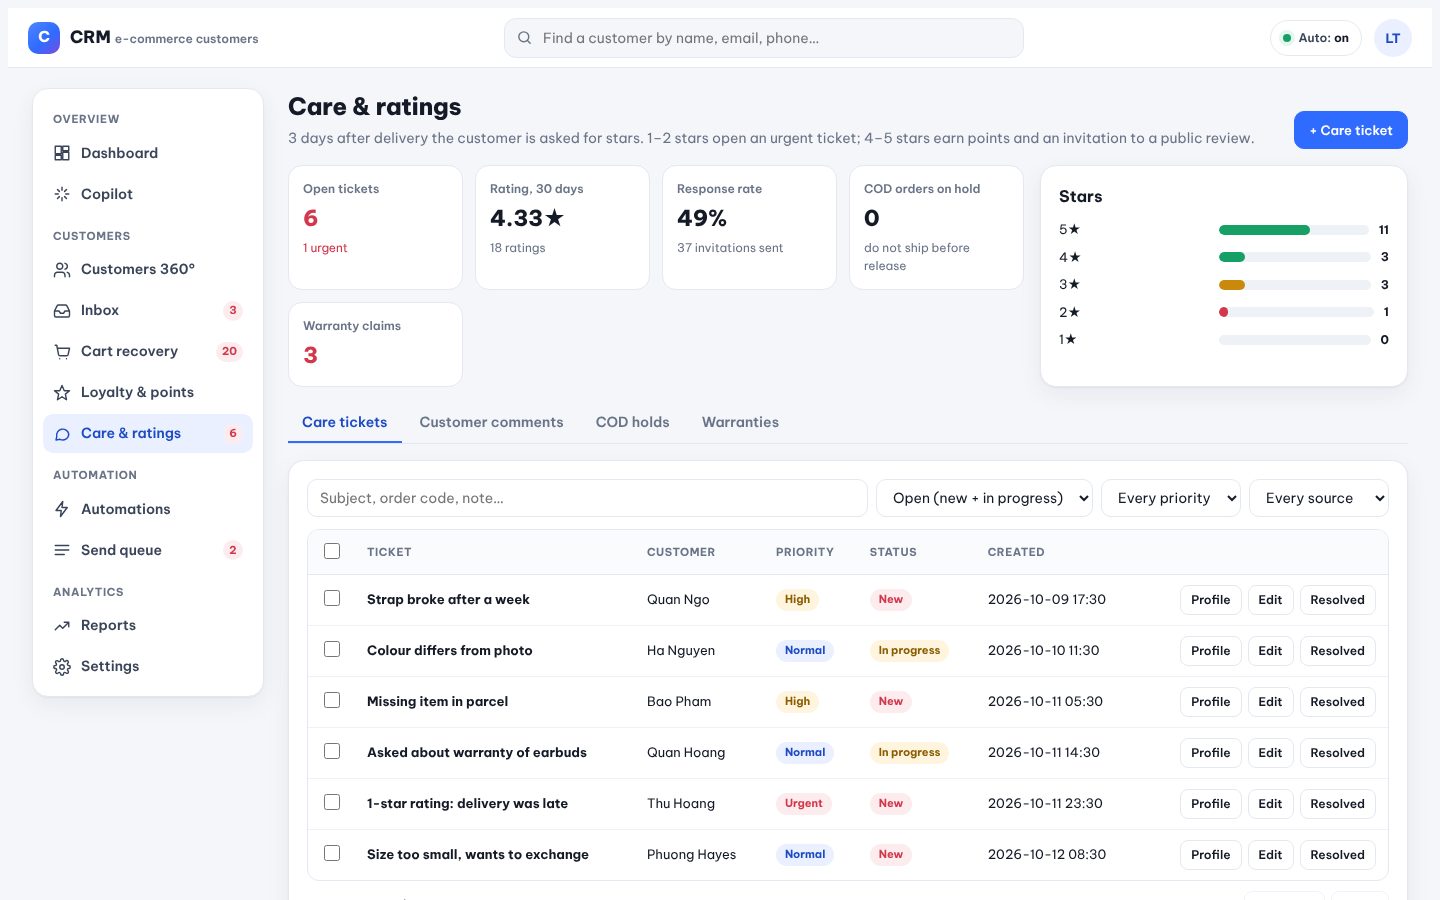Click the Care & ratings chat icon
This screenshot has width=1440, height=900.
click(x=62, y=433)
